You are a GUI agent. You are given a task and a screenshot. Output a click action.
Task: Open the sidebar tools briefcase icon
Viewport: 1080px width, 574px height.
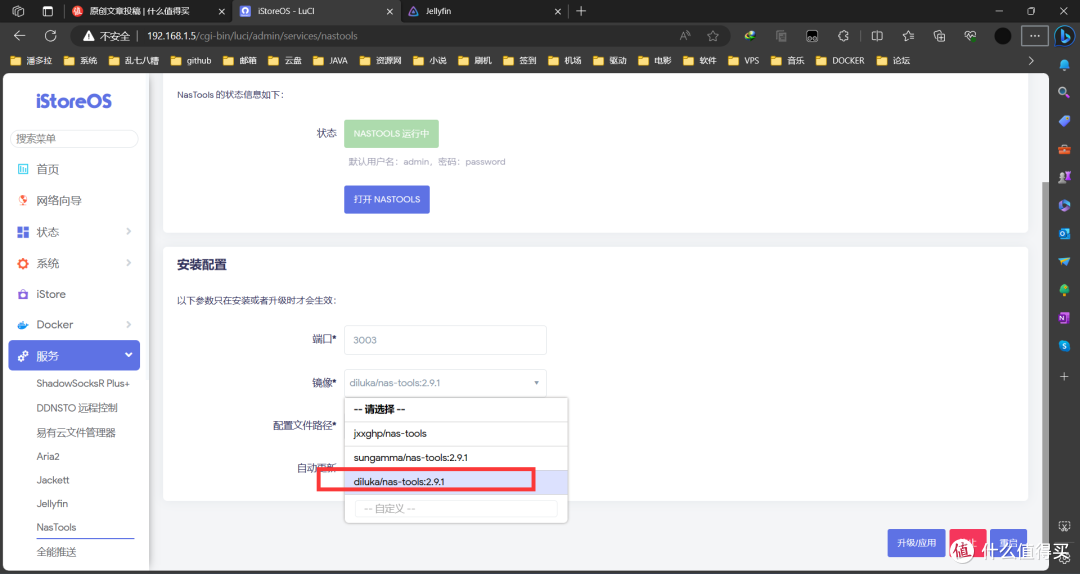pos(1064,149)
